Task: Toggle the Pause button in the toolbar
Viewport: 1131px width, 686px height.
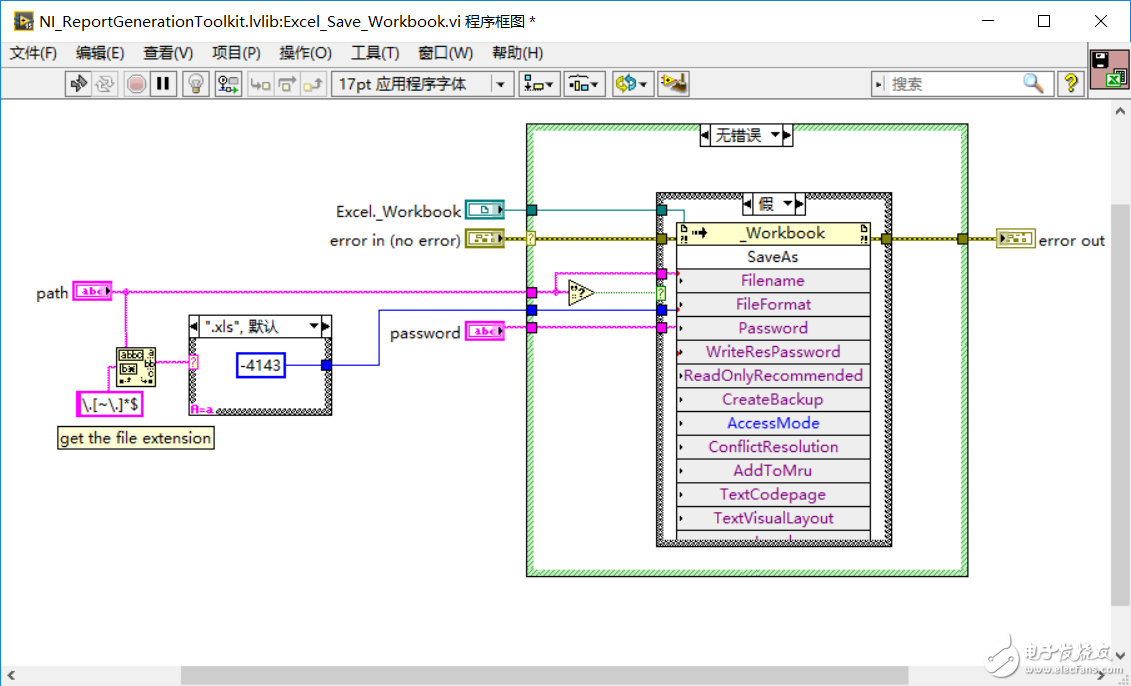Action: click(x=163, y=84)
